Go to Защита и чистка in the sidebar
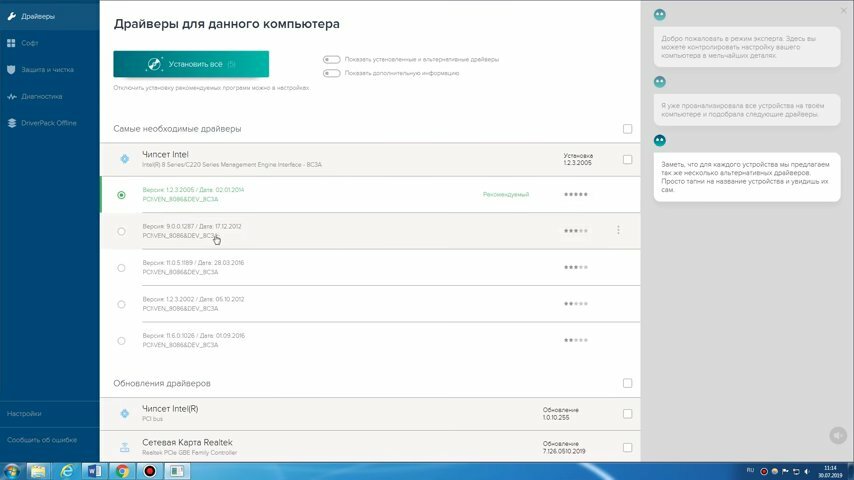 point(49,70)
